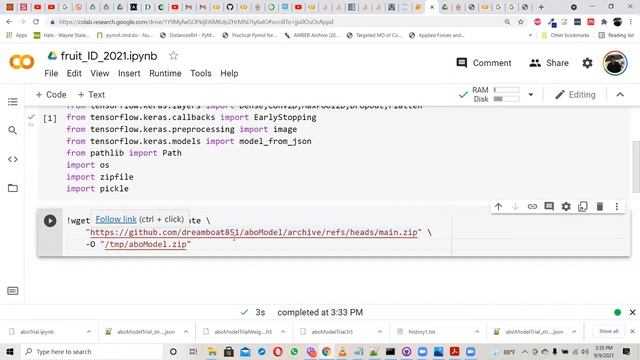
Task: Open File Explorer from the taskbar
Action: 212,351
